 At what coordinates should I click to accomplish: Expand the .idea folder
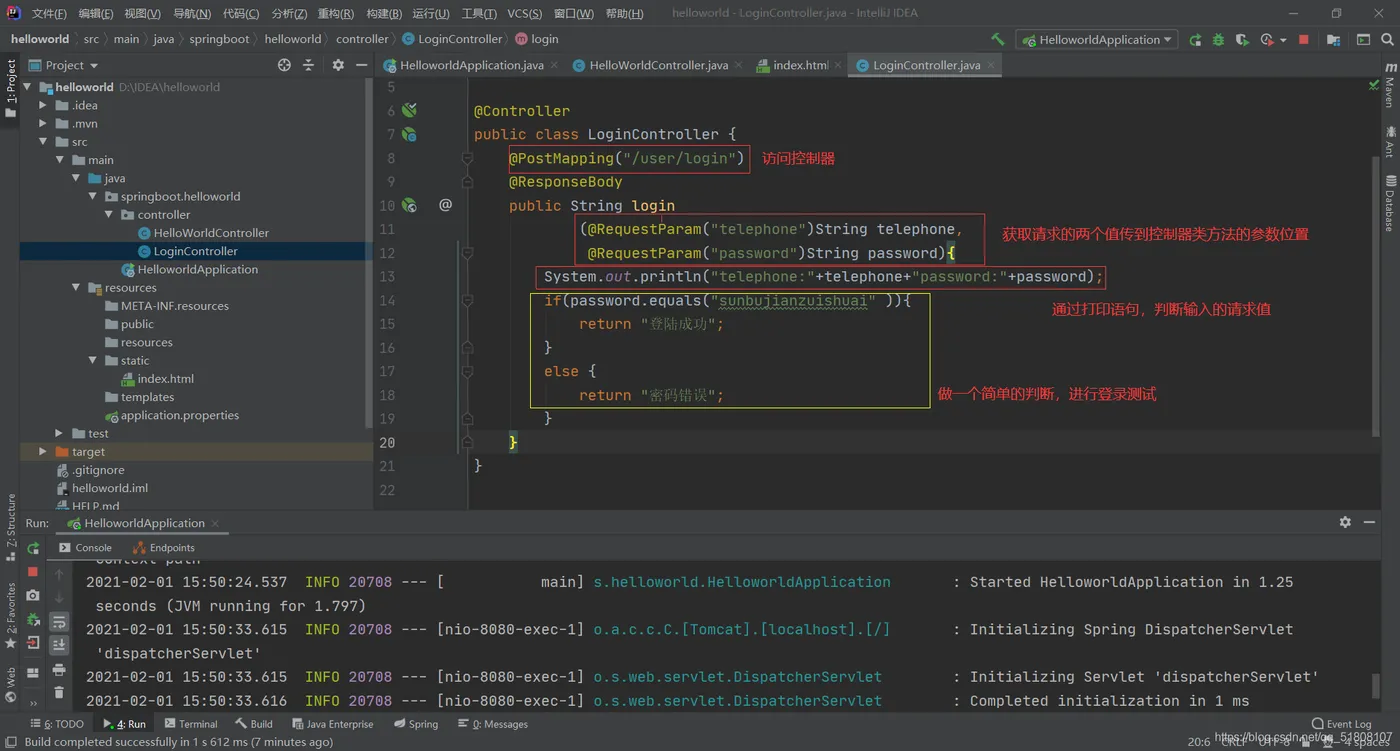(x=43, y=105)
